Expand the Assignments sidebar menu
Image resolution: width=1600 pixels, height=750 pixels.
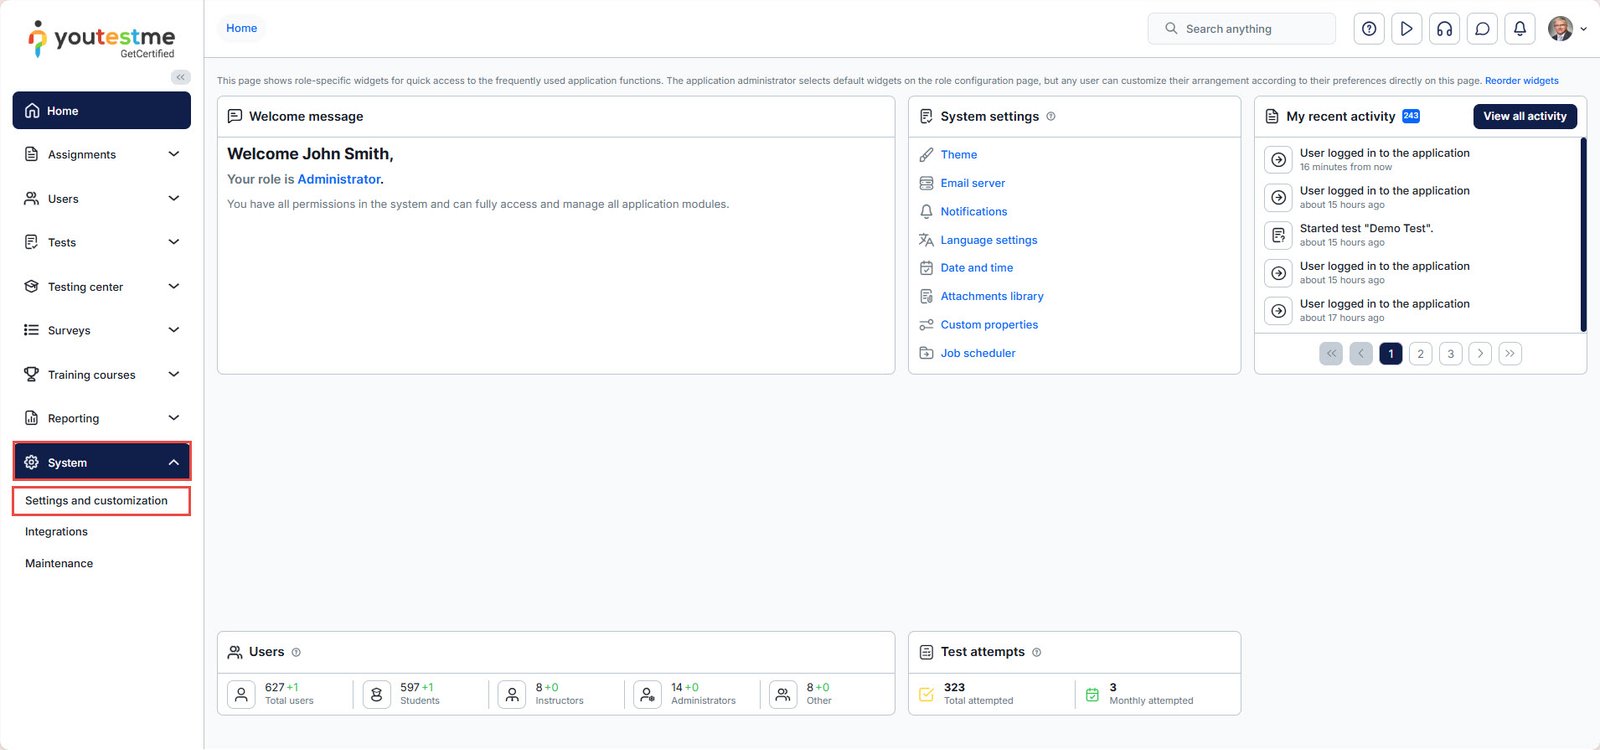point(101,155)
